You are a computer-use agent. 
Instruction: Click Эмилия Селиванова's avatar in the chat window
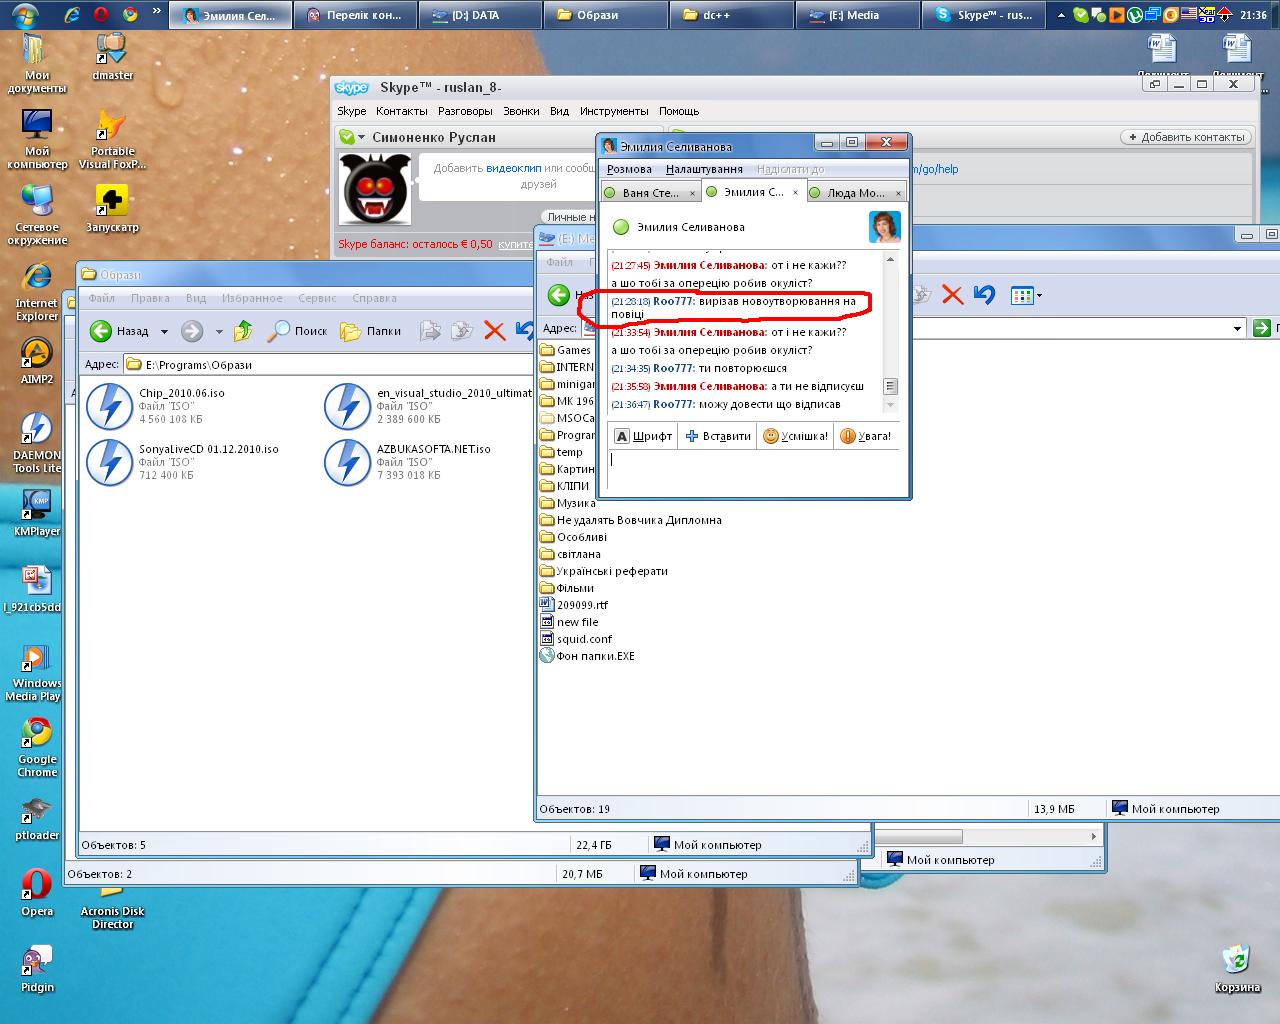point(885,227)
